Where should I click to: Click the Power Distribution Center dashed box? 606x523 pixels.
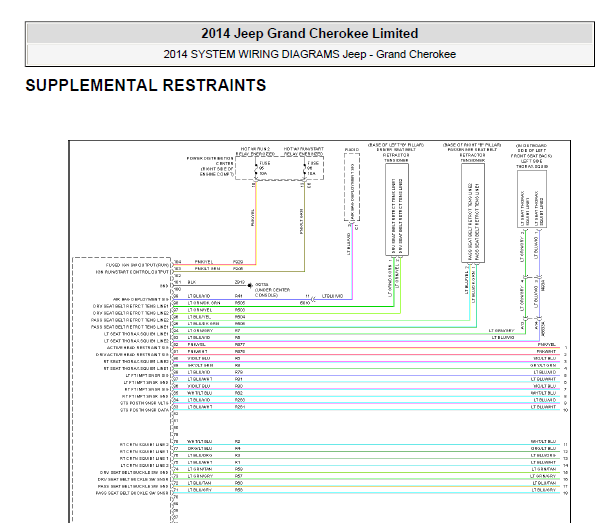[x=279, y=168]
